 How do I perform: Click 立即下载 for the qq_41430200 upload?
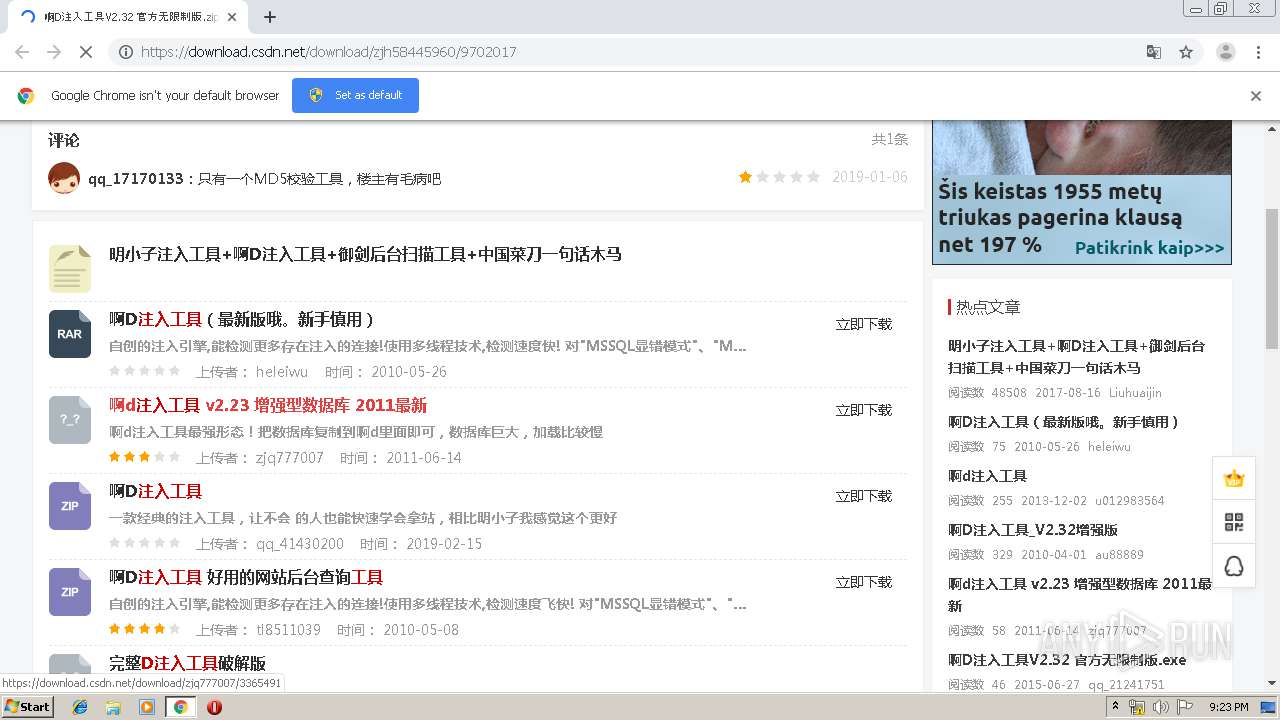(864, 496)
